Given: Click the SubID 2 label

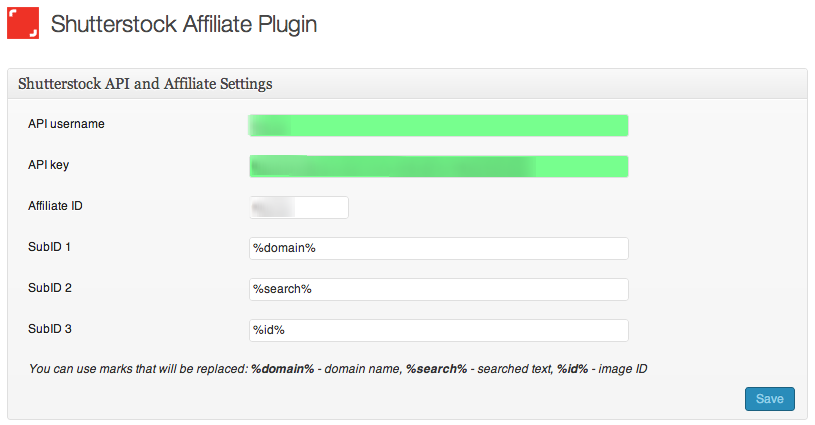Looking at the screenshot, I should (x=50, y=288).
